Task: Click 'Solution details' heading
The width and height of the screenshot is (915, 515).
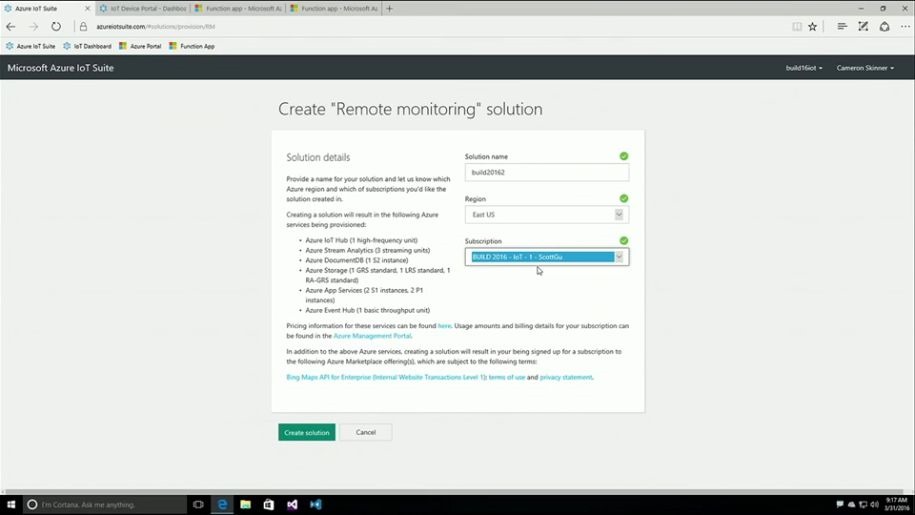Action: 318,157
